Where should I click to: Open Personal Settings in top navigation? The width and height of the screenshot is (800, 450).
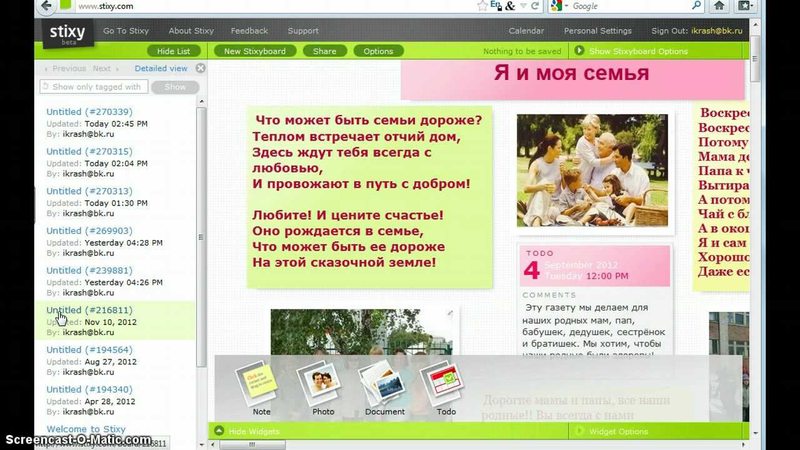point(597,31)
